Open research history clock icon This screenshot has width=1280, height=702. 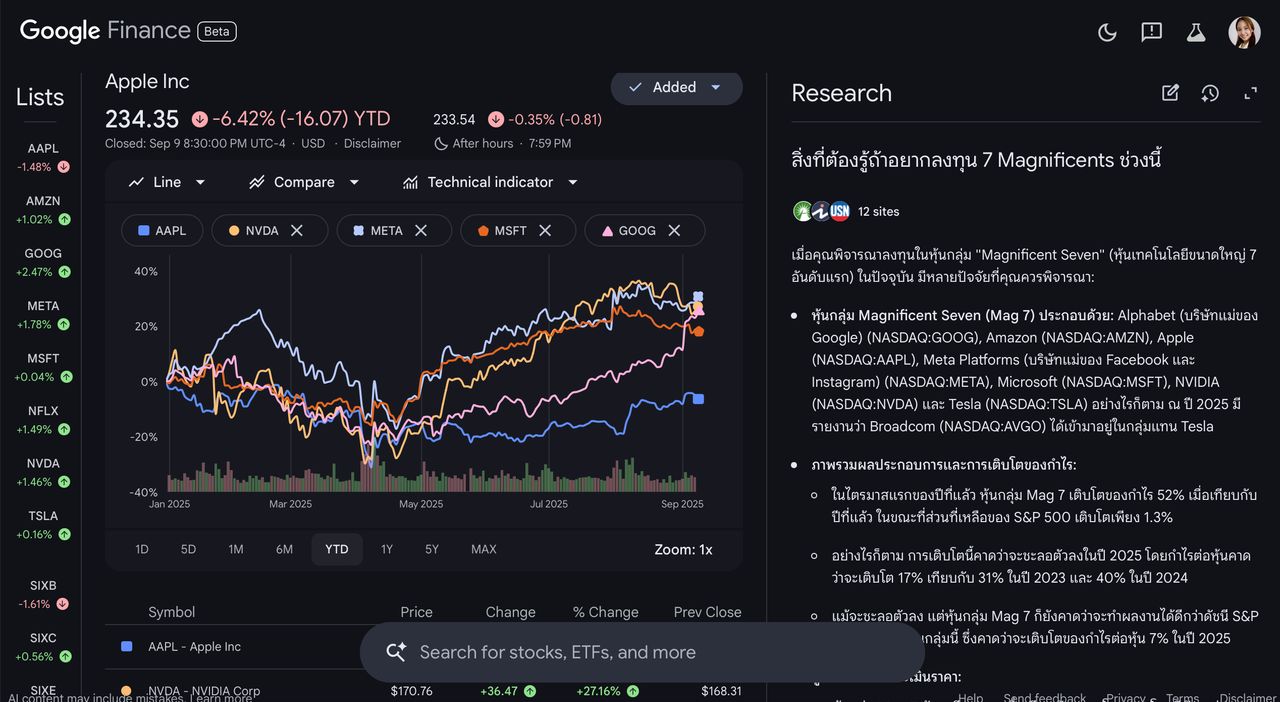click(x=1210, y=93)
